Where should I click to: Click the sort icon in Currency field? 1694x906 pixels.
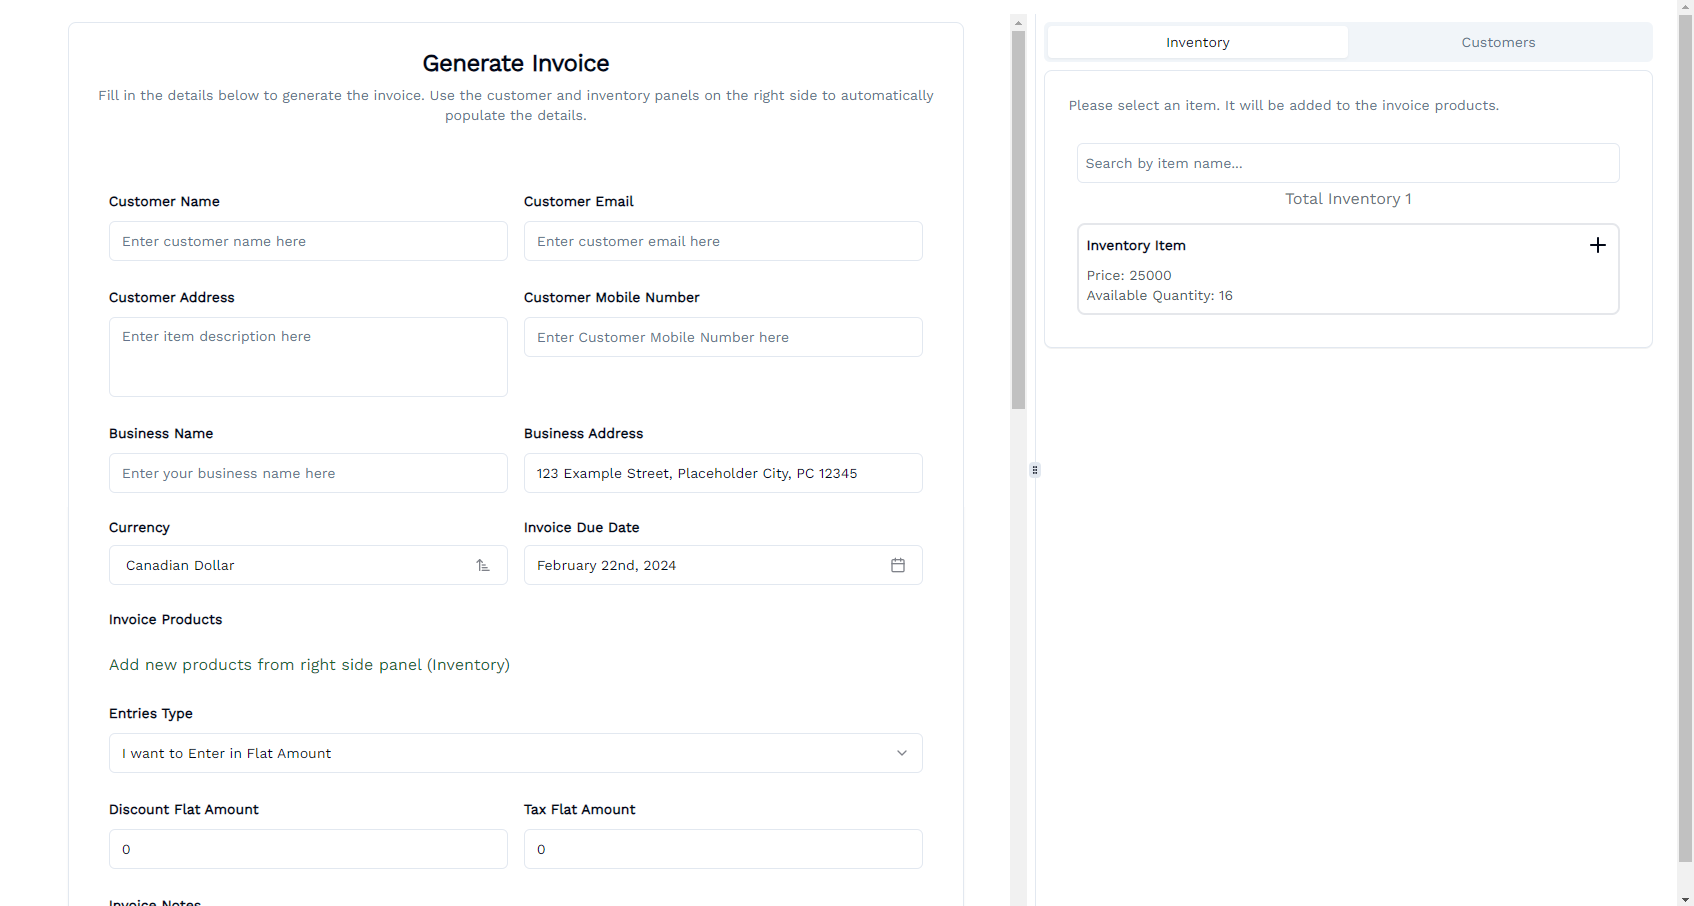(483, 565)
